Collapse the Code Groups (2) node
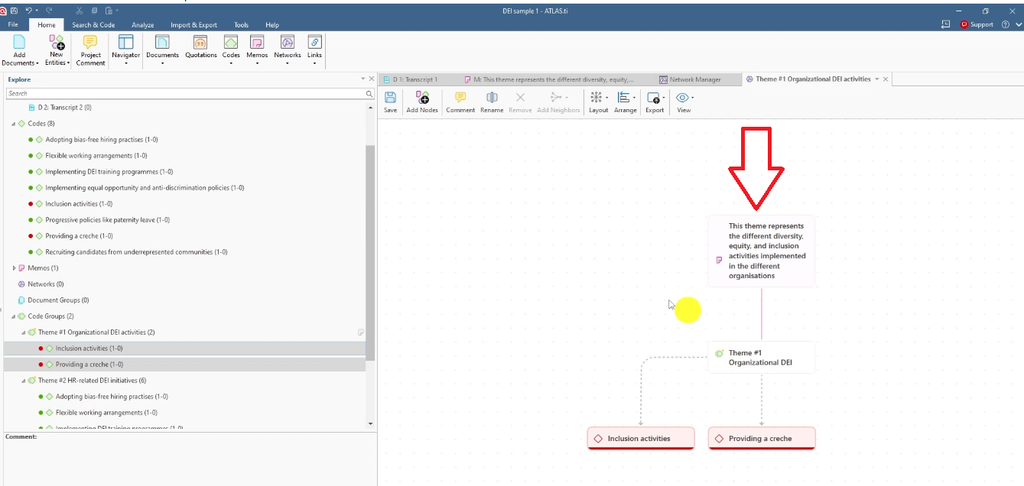Image resolution: width=1024 pixels, height=486 pixels. point(14,316)
